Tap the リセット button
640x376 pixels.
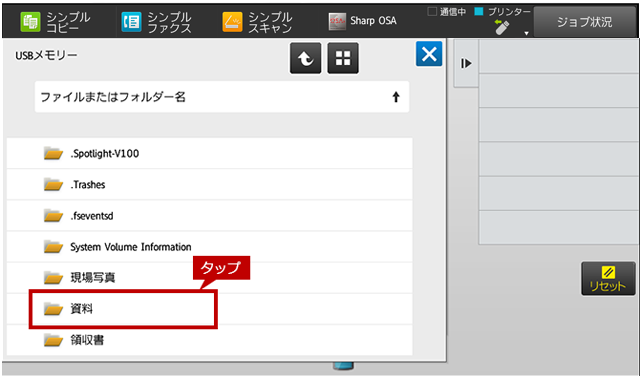(x=608, y=278)
